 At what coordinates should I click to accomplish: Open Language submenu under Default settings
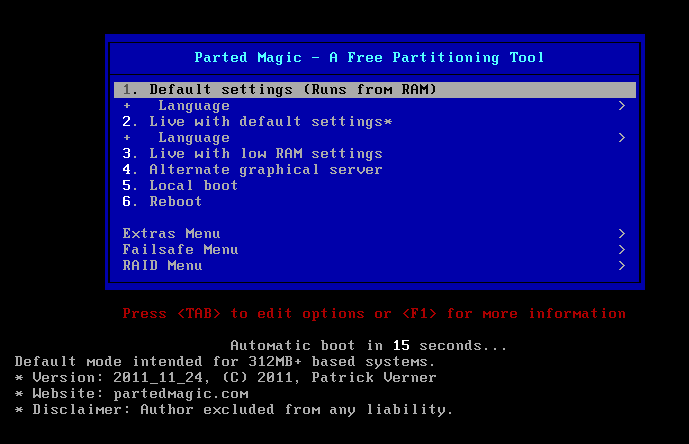click(x=375, y=106)
